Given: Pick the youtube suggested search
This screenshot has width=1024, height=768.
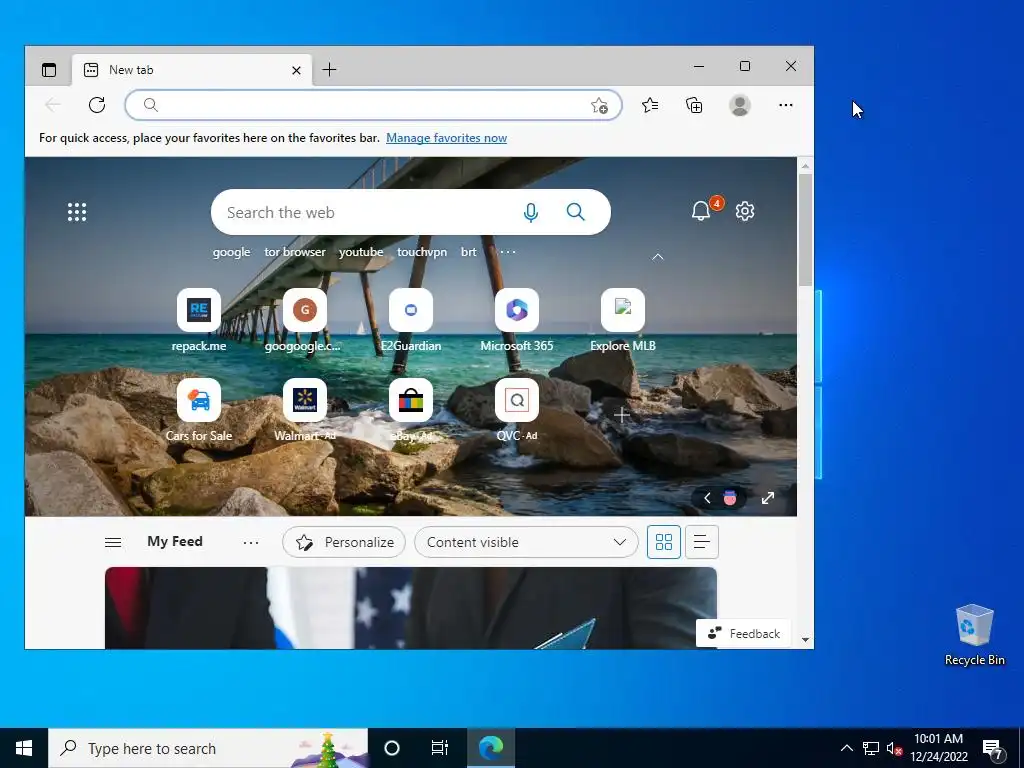Looking at the screenshot, I should tap(360, 252).
